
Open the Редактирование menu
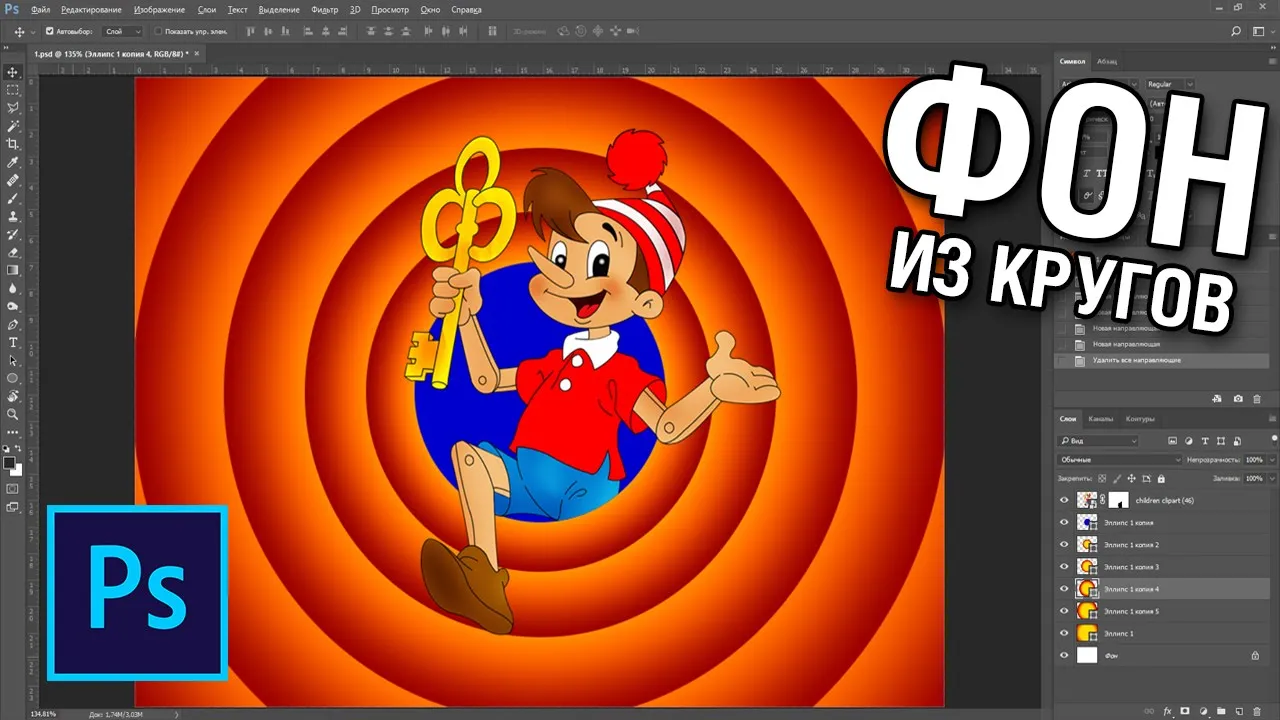click(93, 9)
